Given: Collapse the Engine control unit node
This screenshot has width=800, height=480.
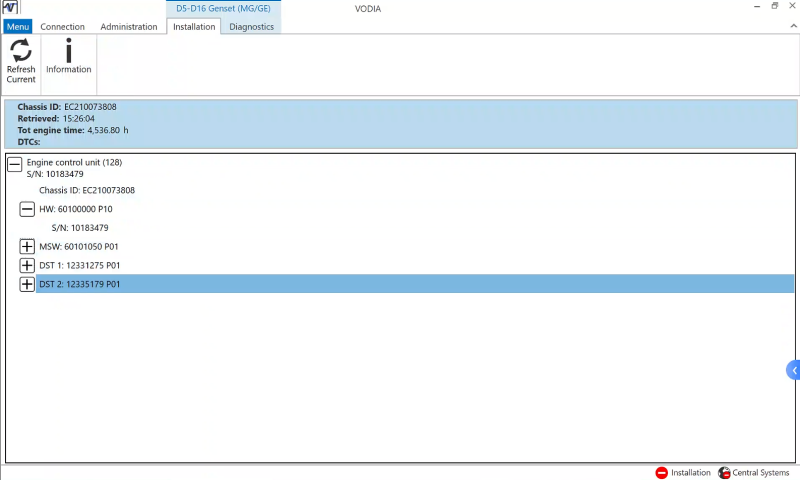Looking at the screenshot, I should click(x=14, y=162).
